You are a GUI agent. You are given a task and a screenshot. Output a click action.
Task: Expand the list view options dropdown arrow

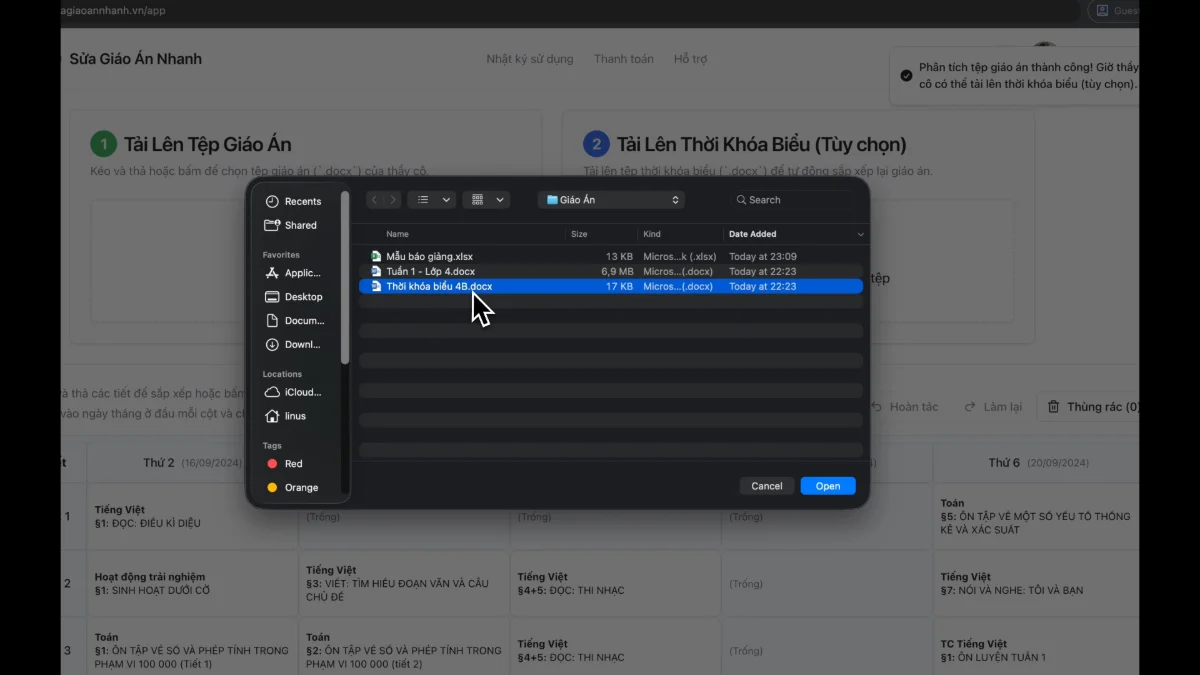pos(446,199)
